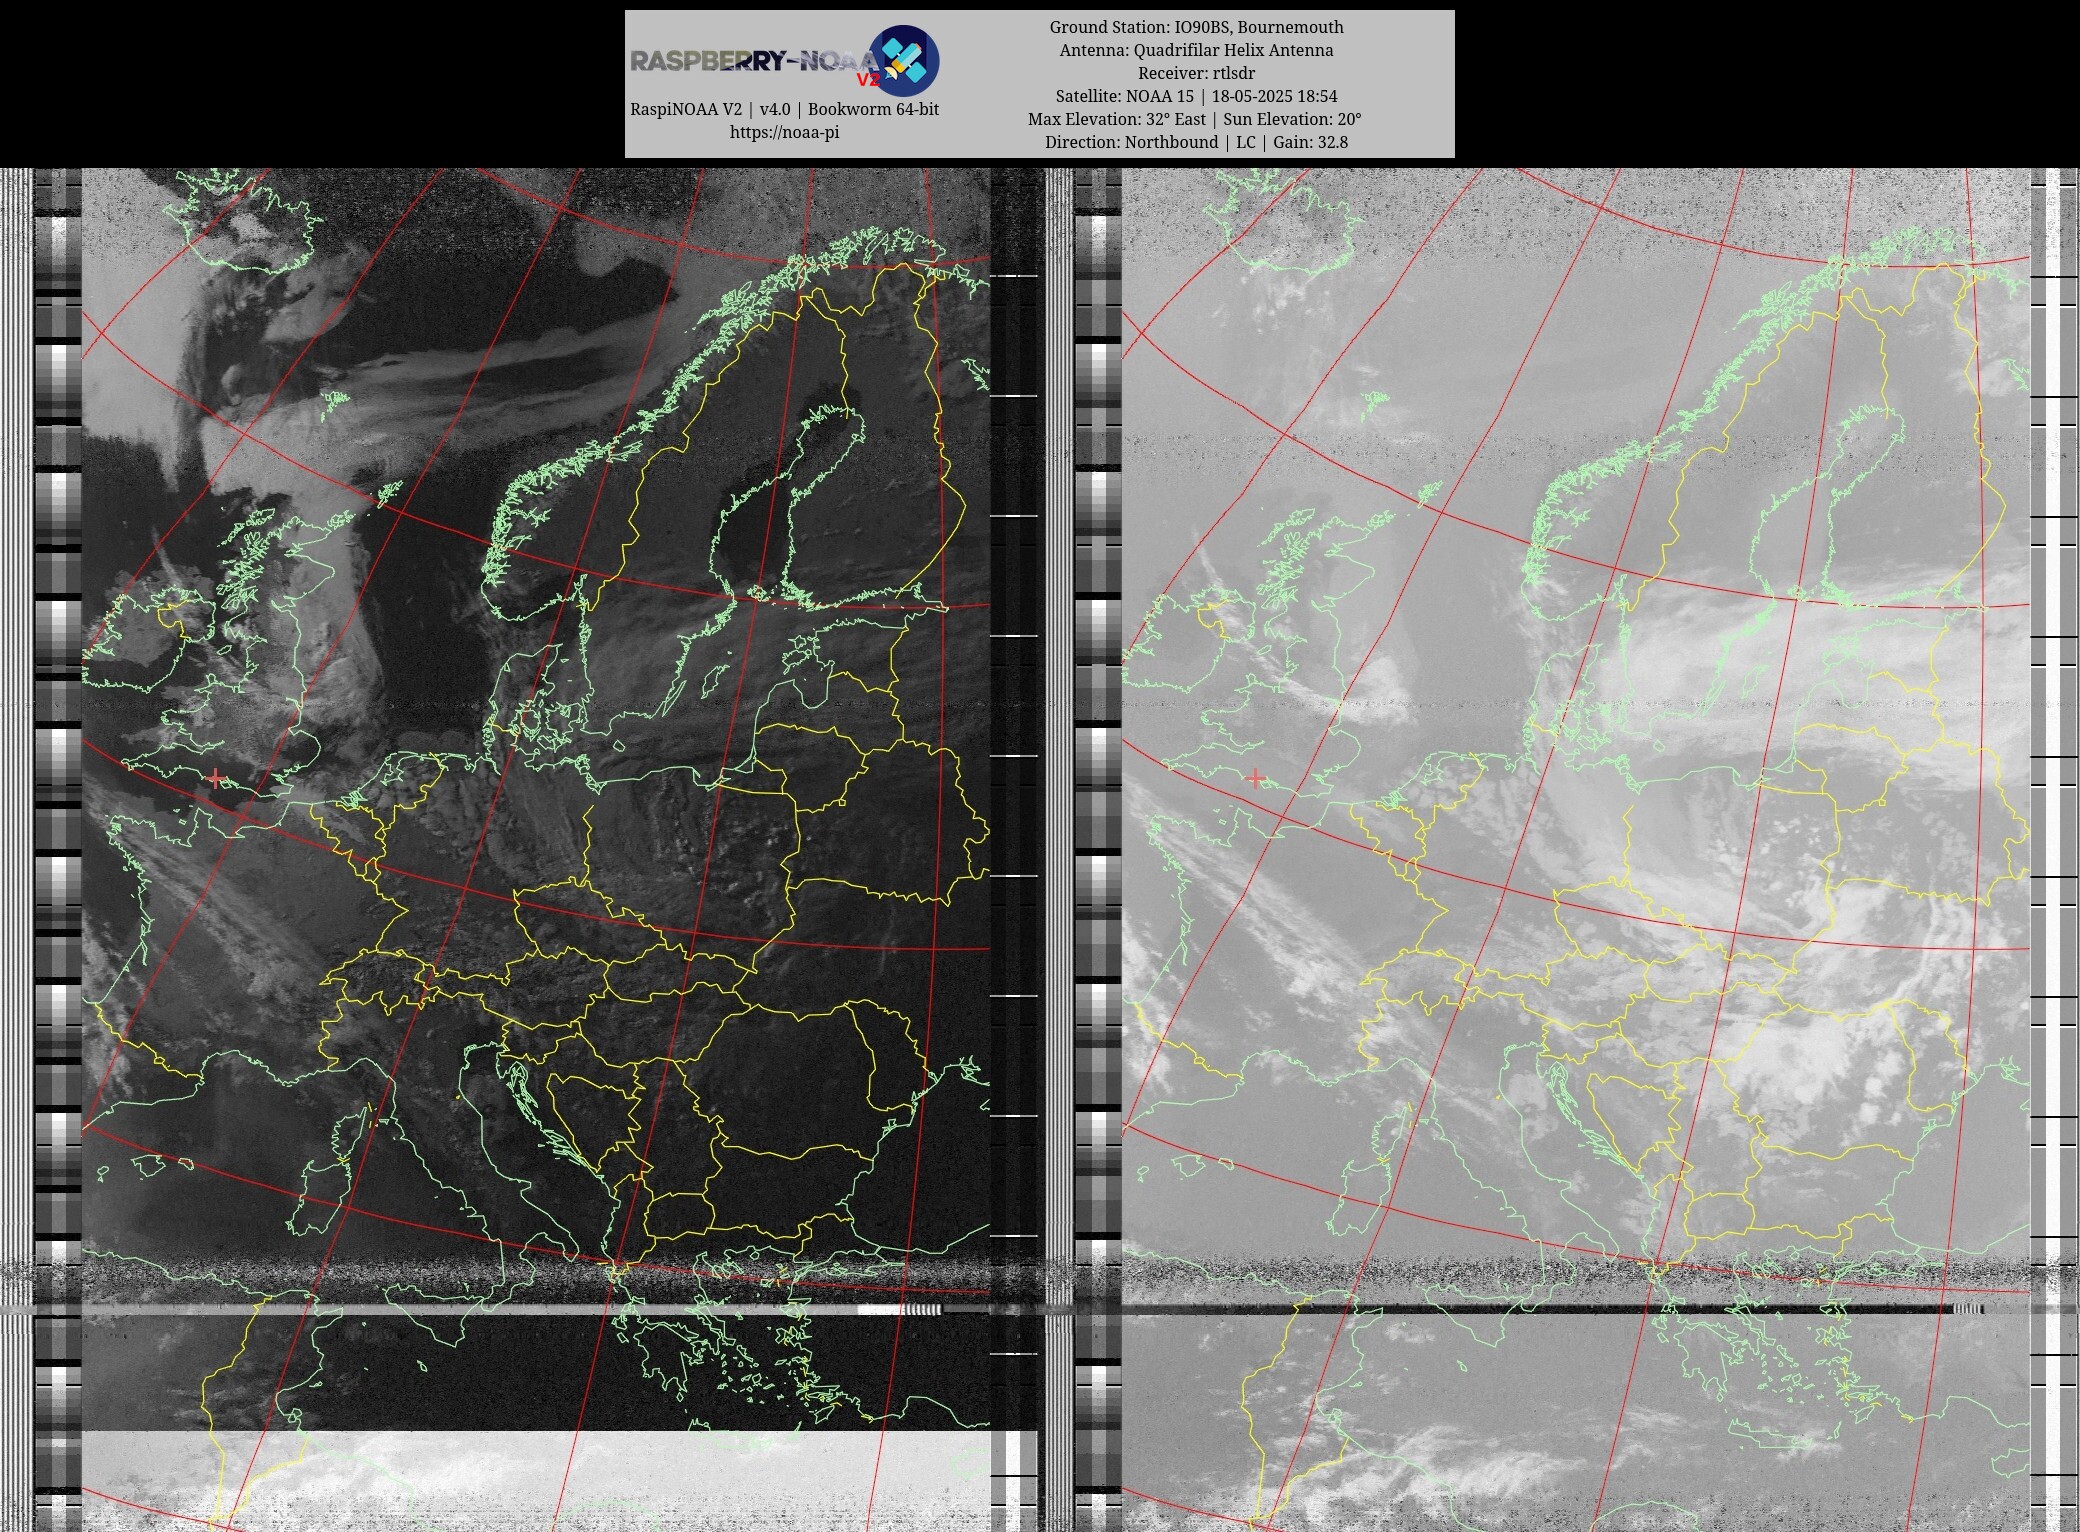Viewport: 2080px width, 1532px height.
Task: Click 'Satellite: NOAA 15 | 18-05-2025 18:54' line
Action: pos(1196,96)
